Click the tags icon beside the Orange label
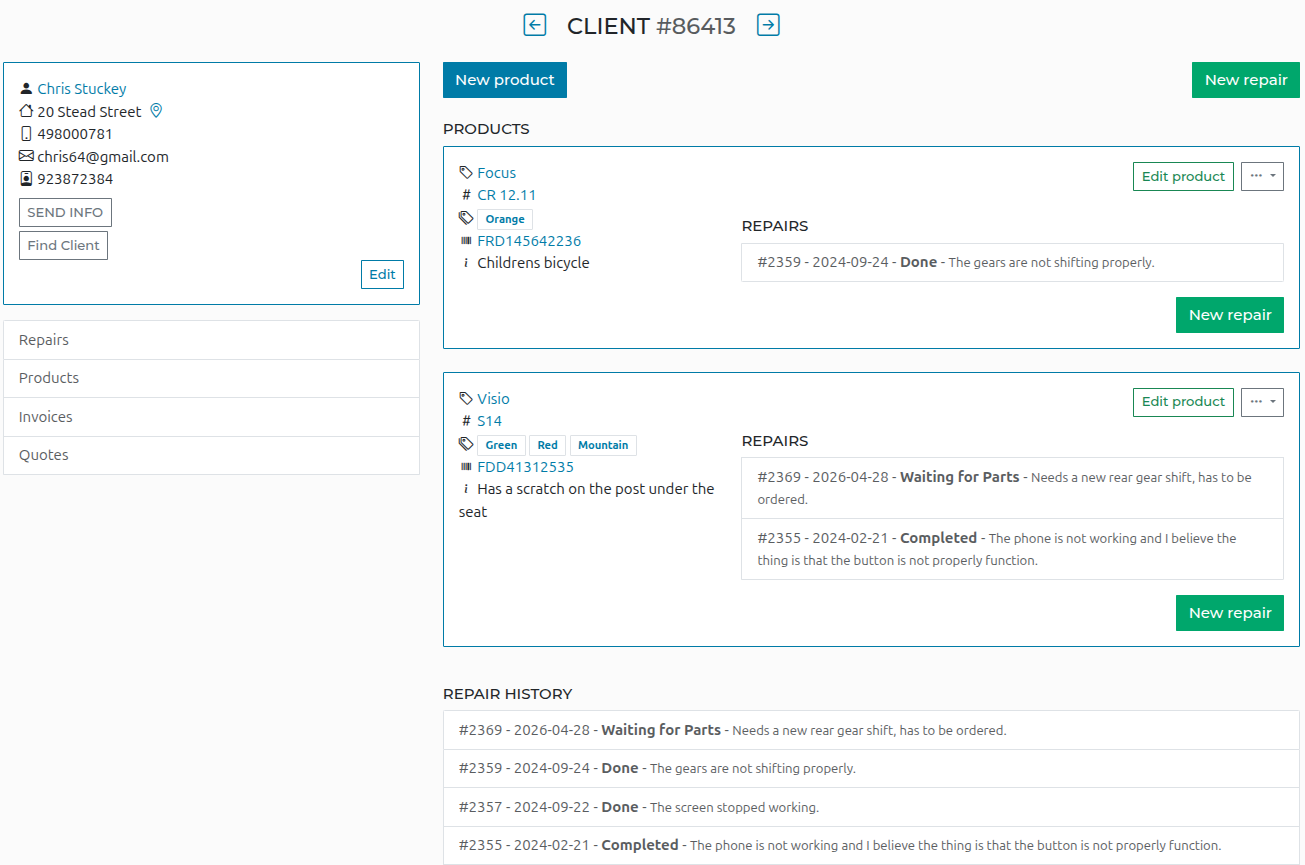Screen dimensions: 1305x865 (x=466, y=218)
